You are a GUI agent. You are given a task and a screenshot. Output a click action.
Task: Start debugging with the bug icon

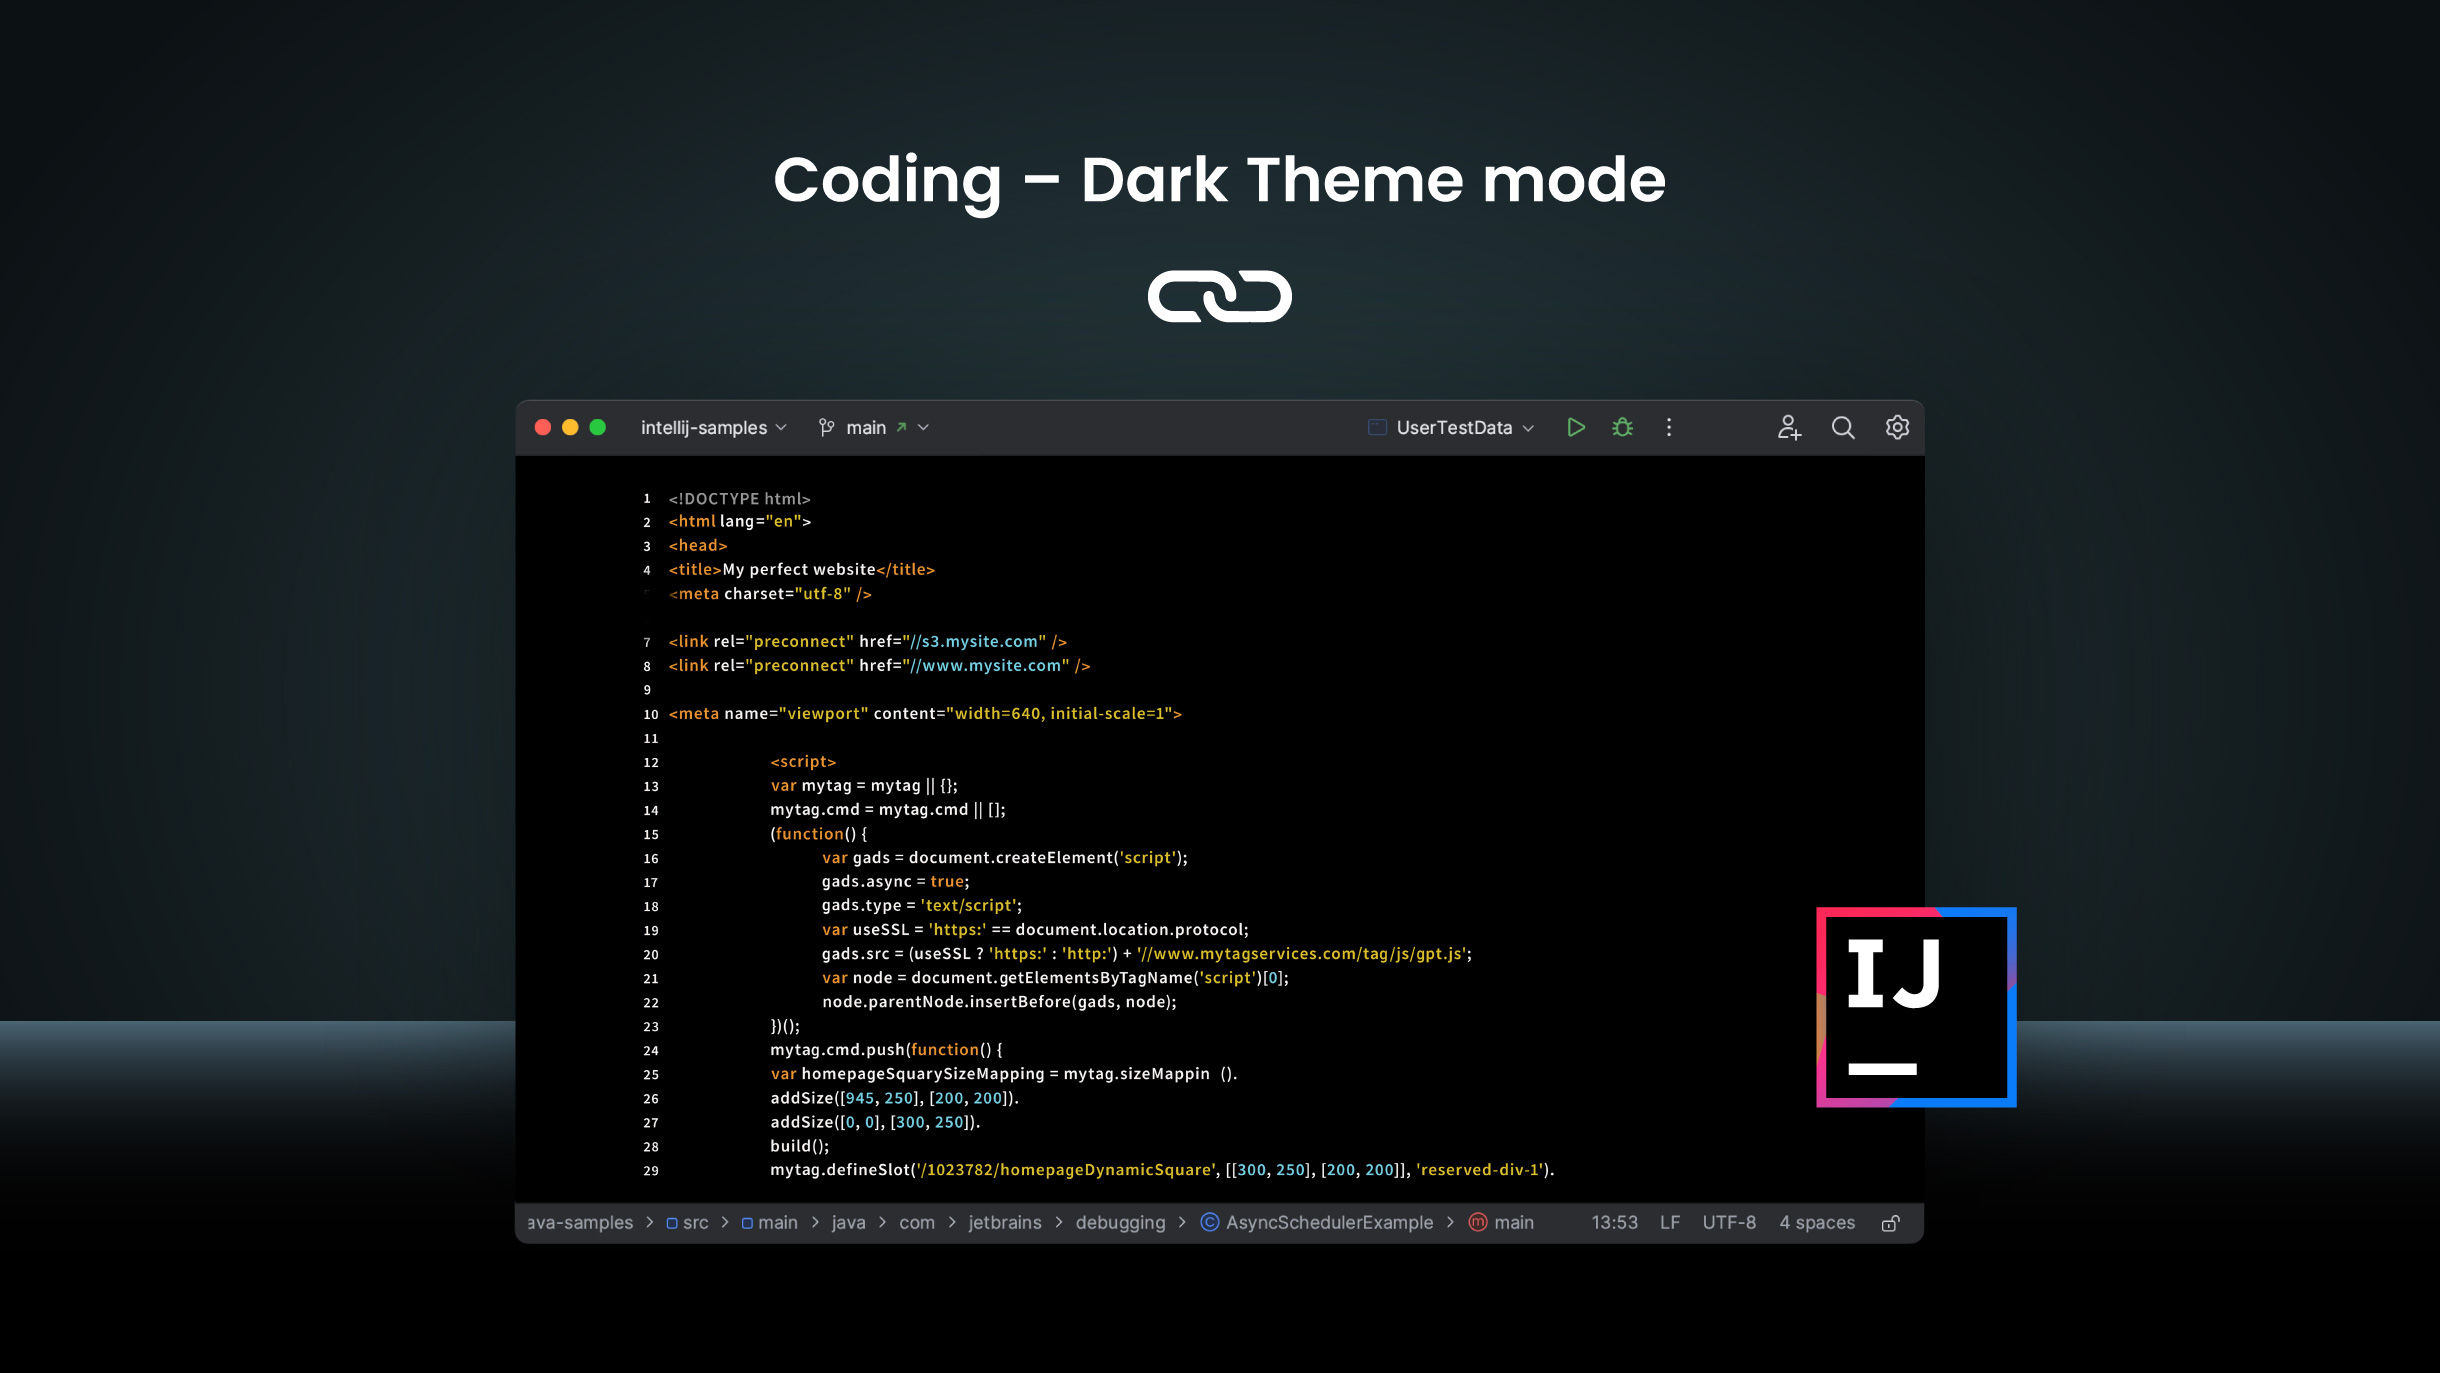[x=1621, y=427]
